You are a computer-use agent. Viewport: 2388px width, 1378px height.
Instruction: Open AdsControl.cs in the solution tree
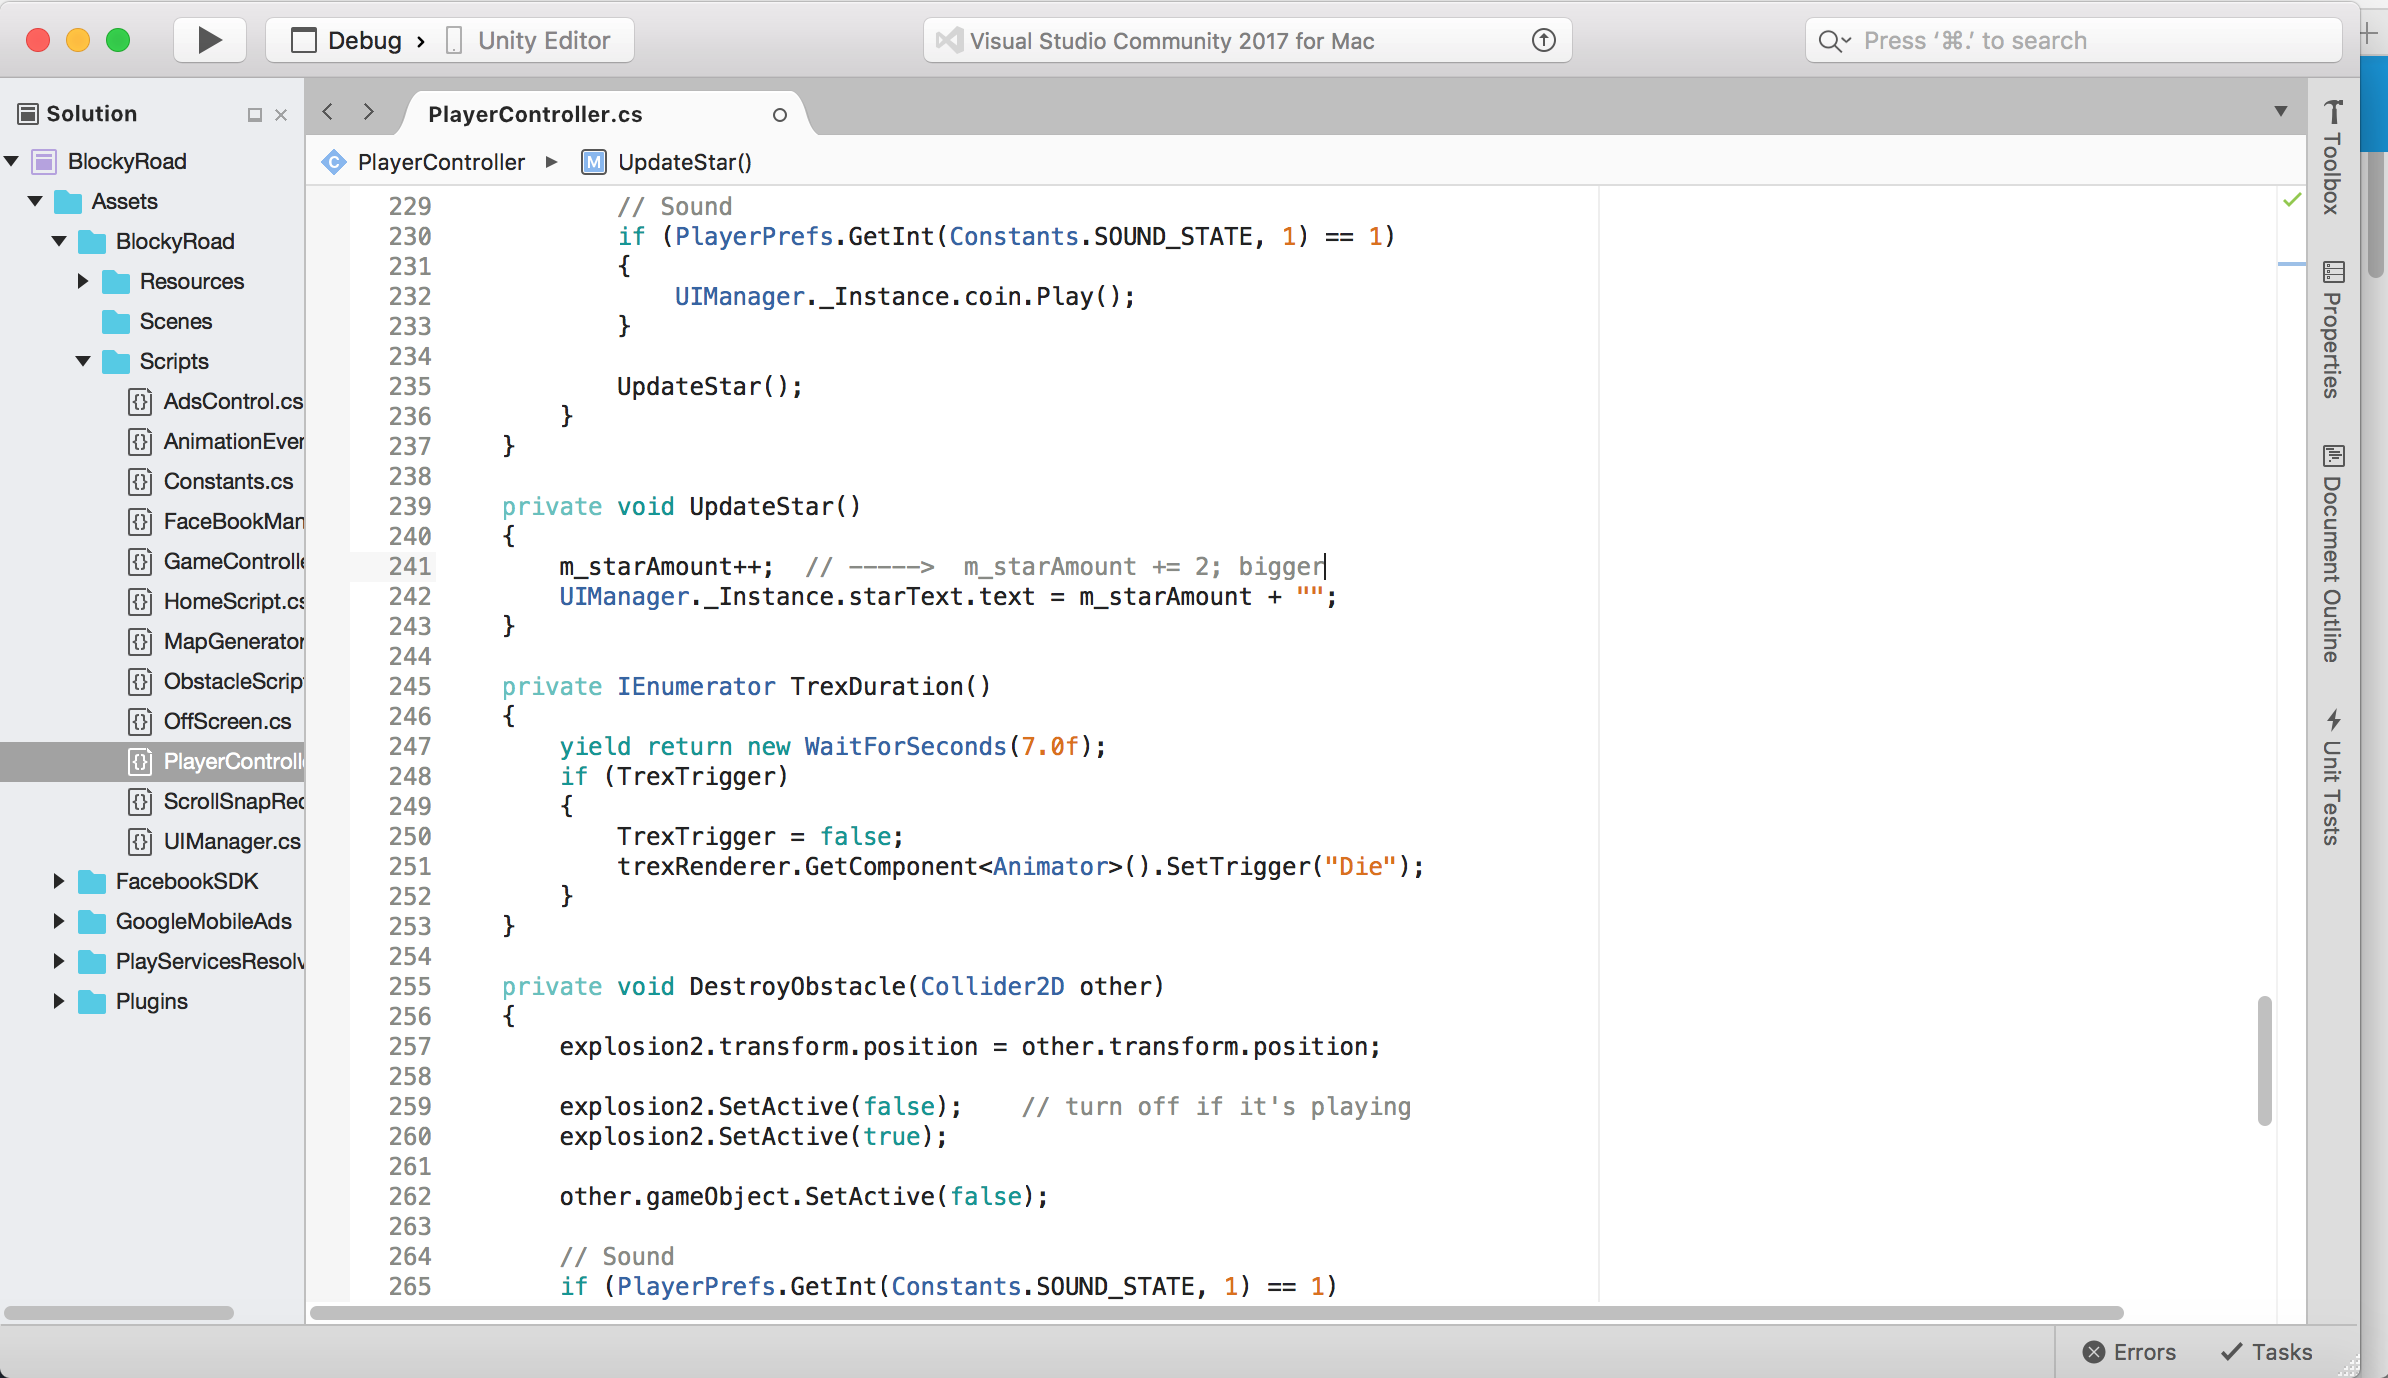tap(233, 401)
